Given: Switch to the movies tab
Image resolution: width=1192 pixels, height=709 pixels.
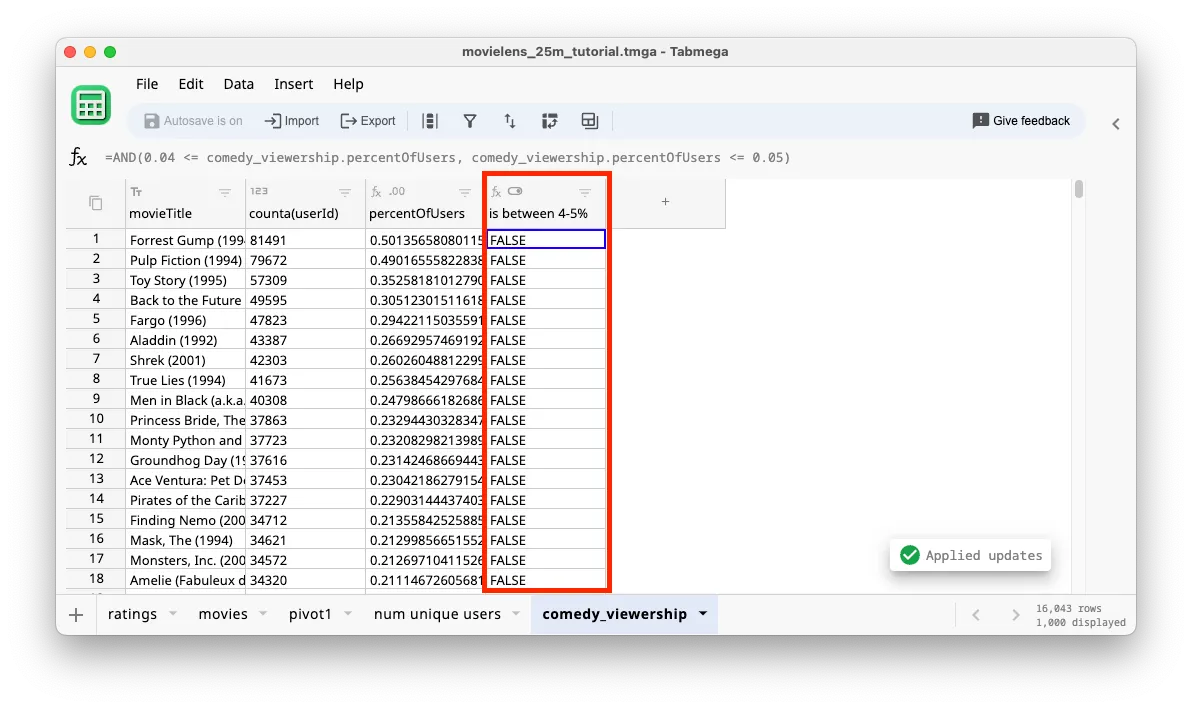Looking at the screenshot, I should 223,614.
